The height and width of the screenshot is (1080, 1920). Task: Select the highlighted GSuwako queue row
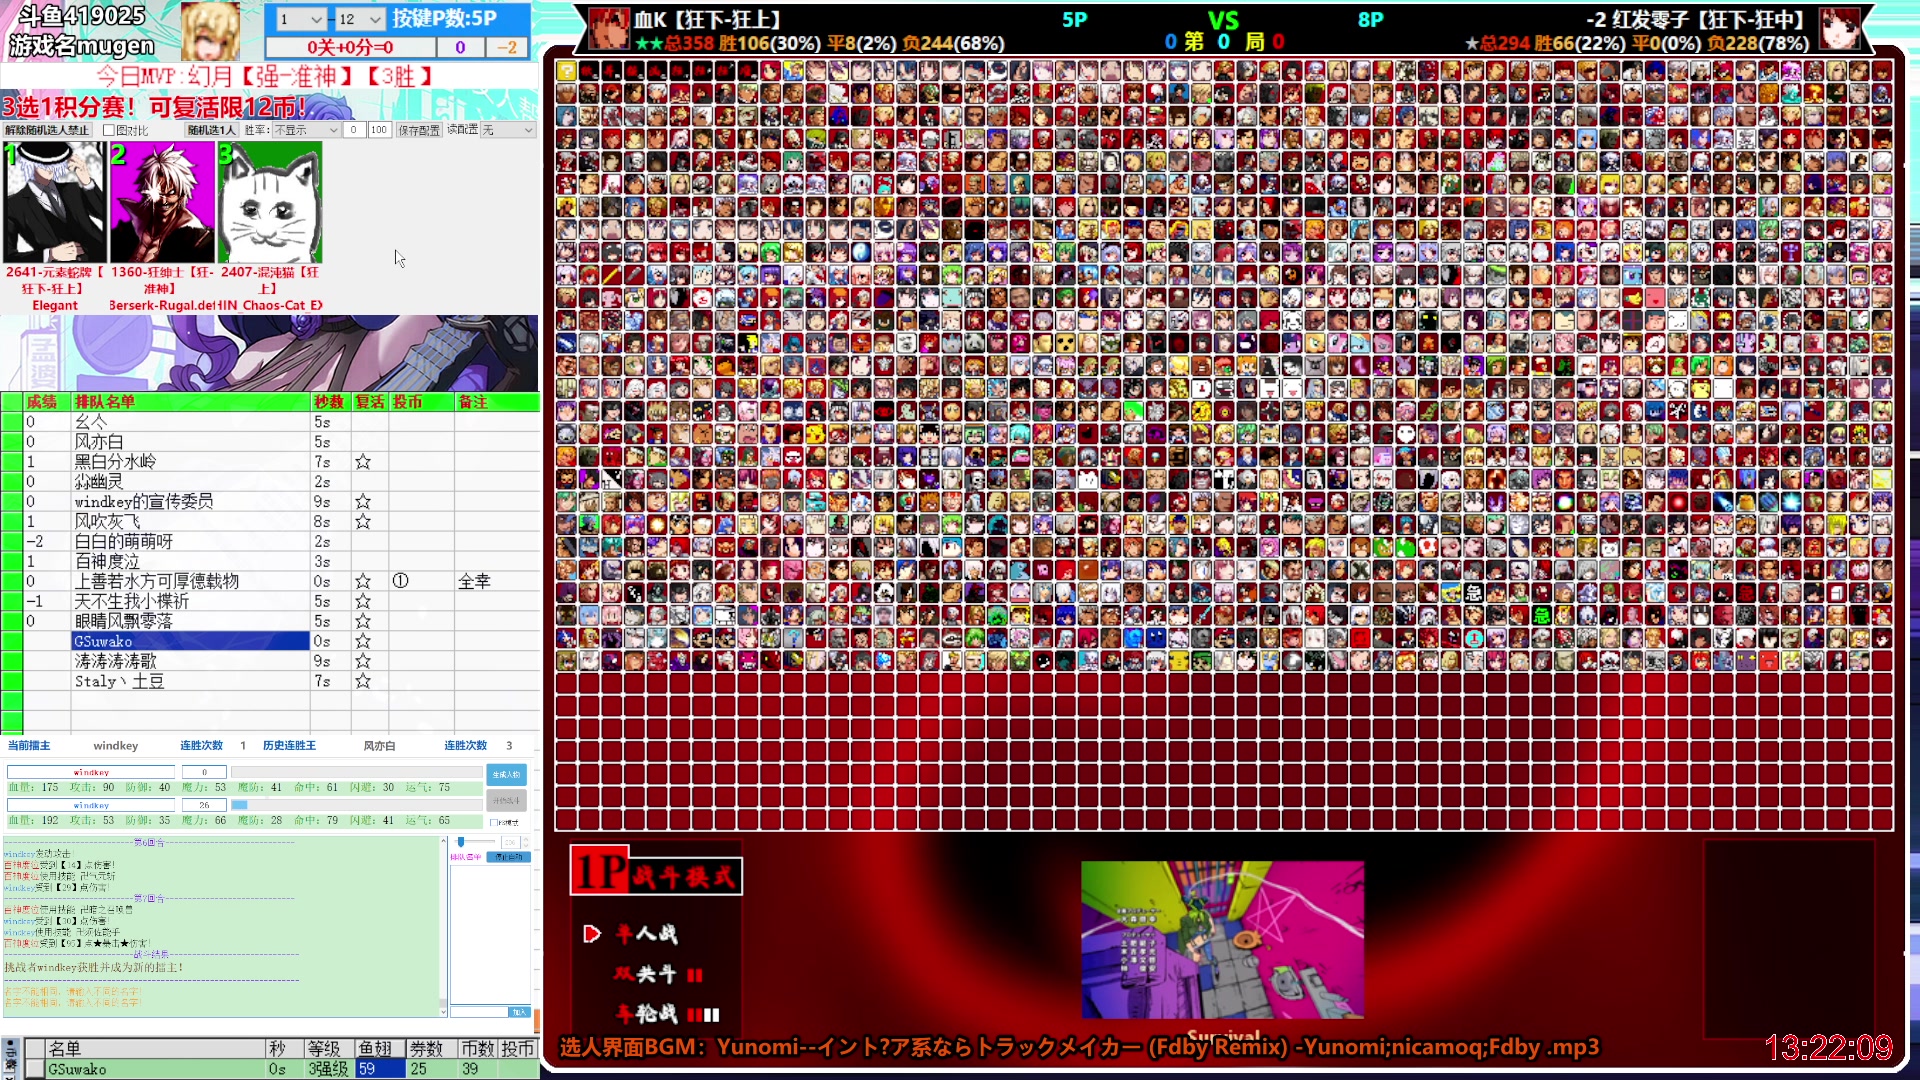coord(190,642)
